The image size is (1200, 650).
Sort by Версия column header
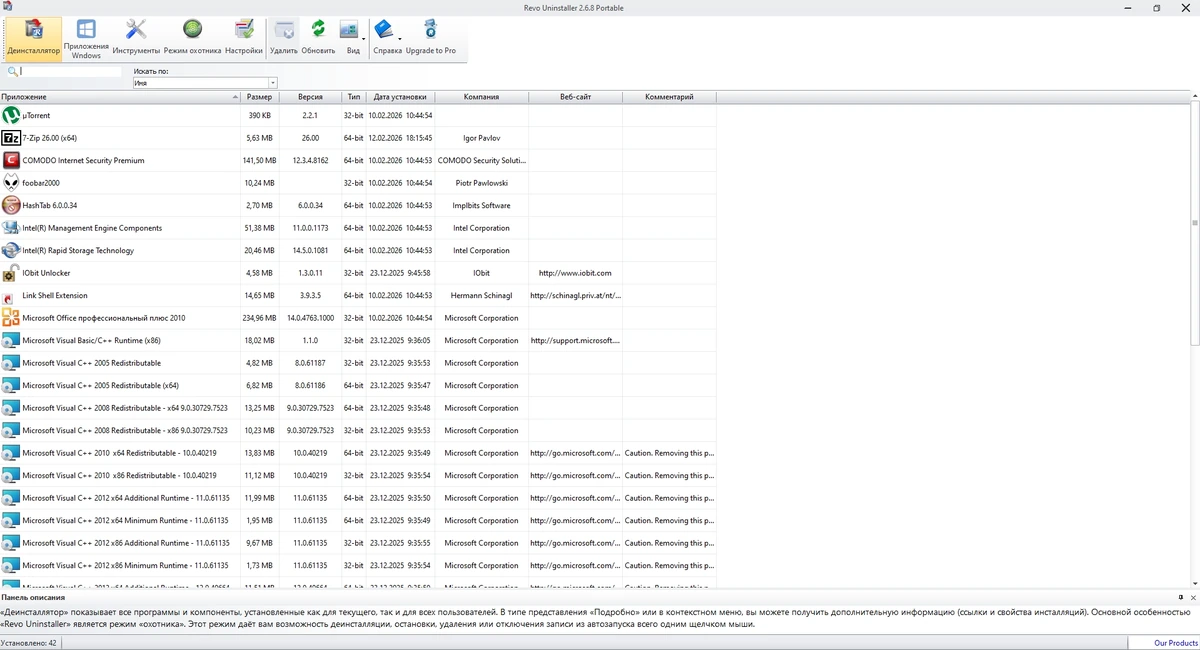pyautogui.click(x=310, y=97)
